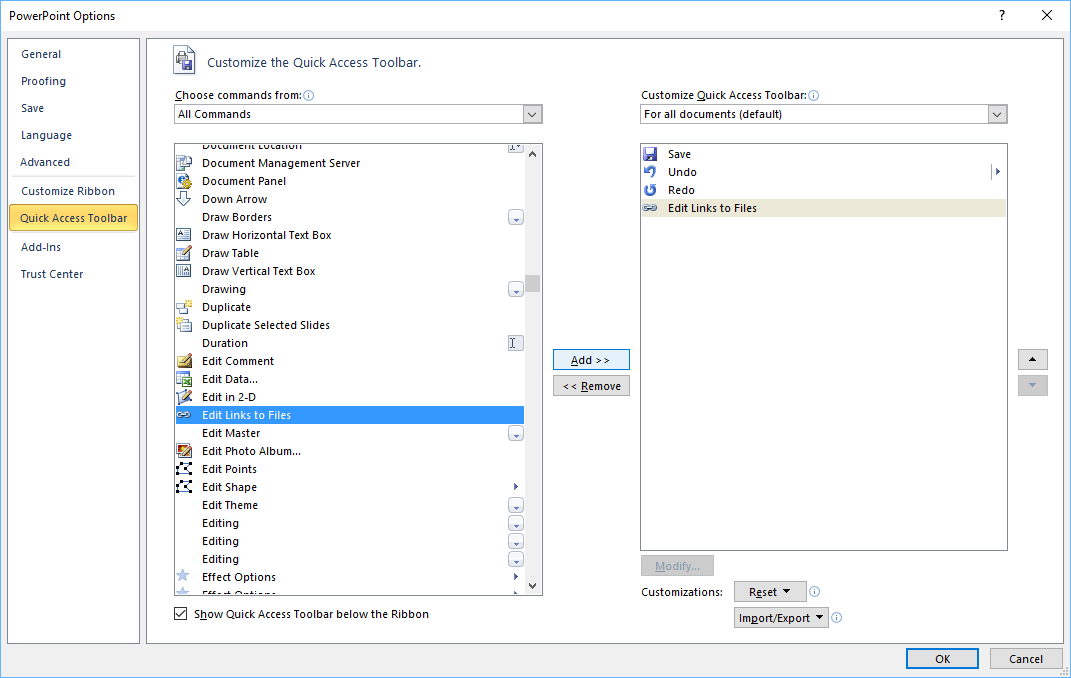Go to the Advanced options category
This screenshot has width=1071, height=678.
pyautogui.click(x=45, y=162)
